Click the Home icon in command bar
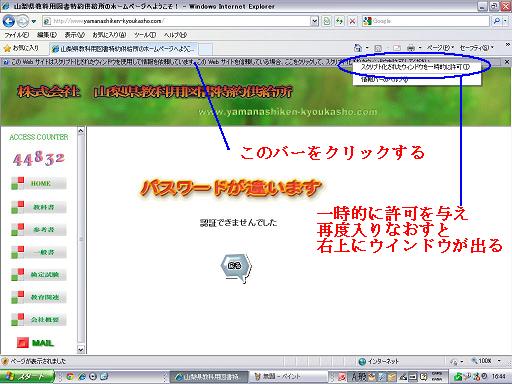Image resolution: width=512 pixels, height=384 pixels. click(x=358, y=48)
